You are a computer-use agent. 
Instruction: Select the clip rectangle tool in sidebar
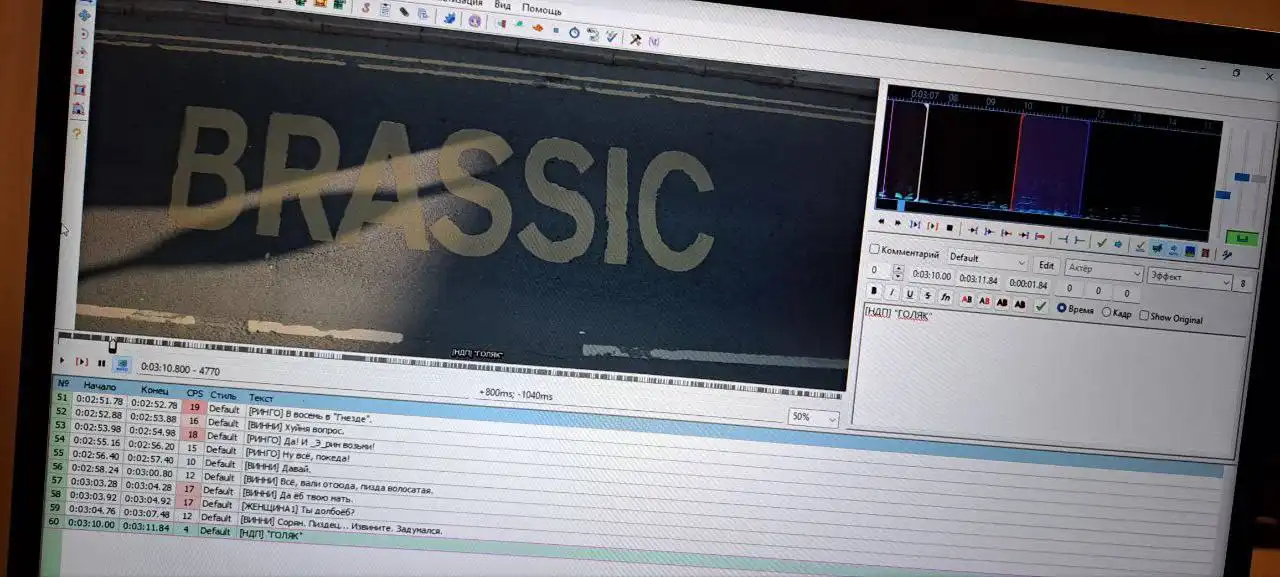(79, 90)
